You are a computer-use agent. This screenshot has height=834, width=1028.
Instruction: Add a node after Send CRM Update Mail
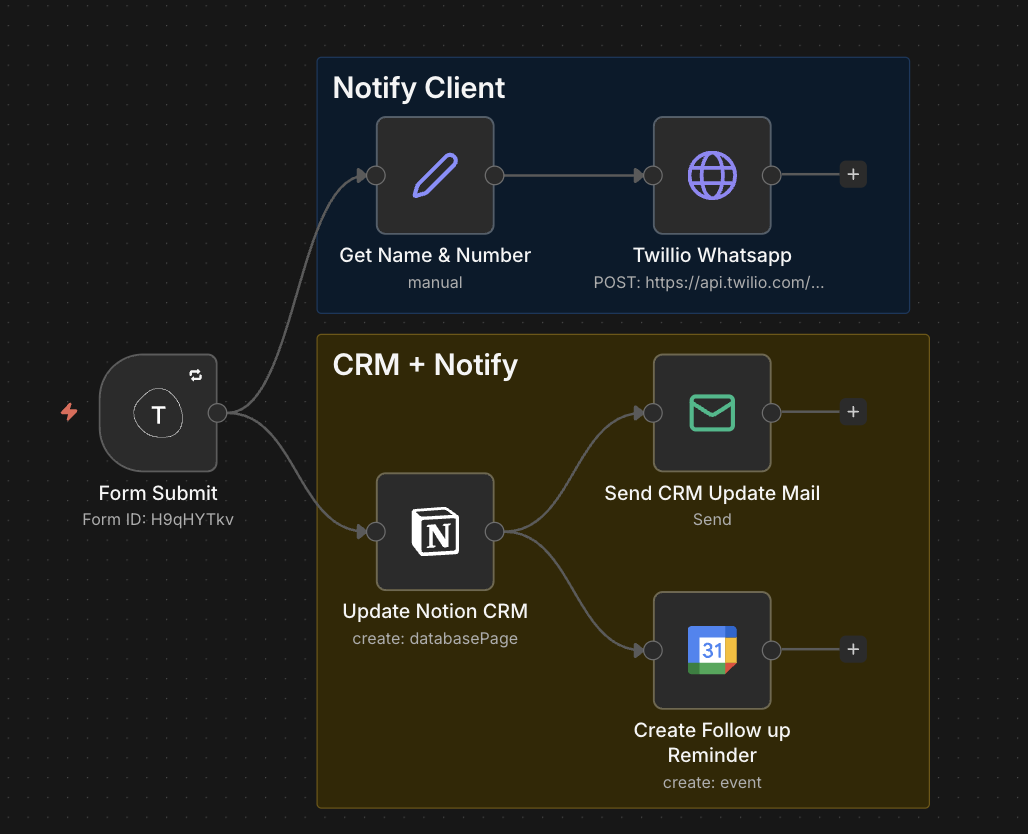(853, 412)
